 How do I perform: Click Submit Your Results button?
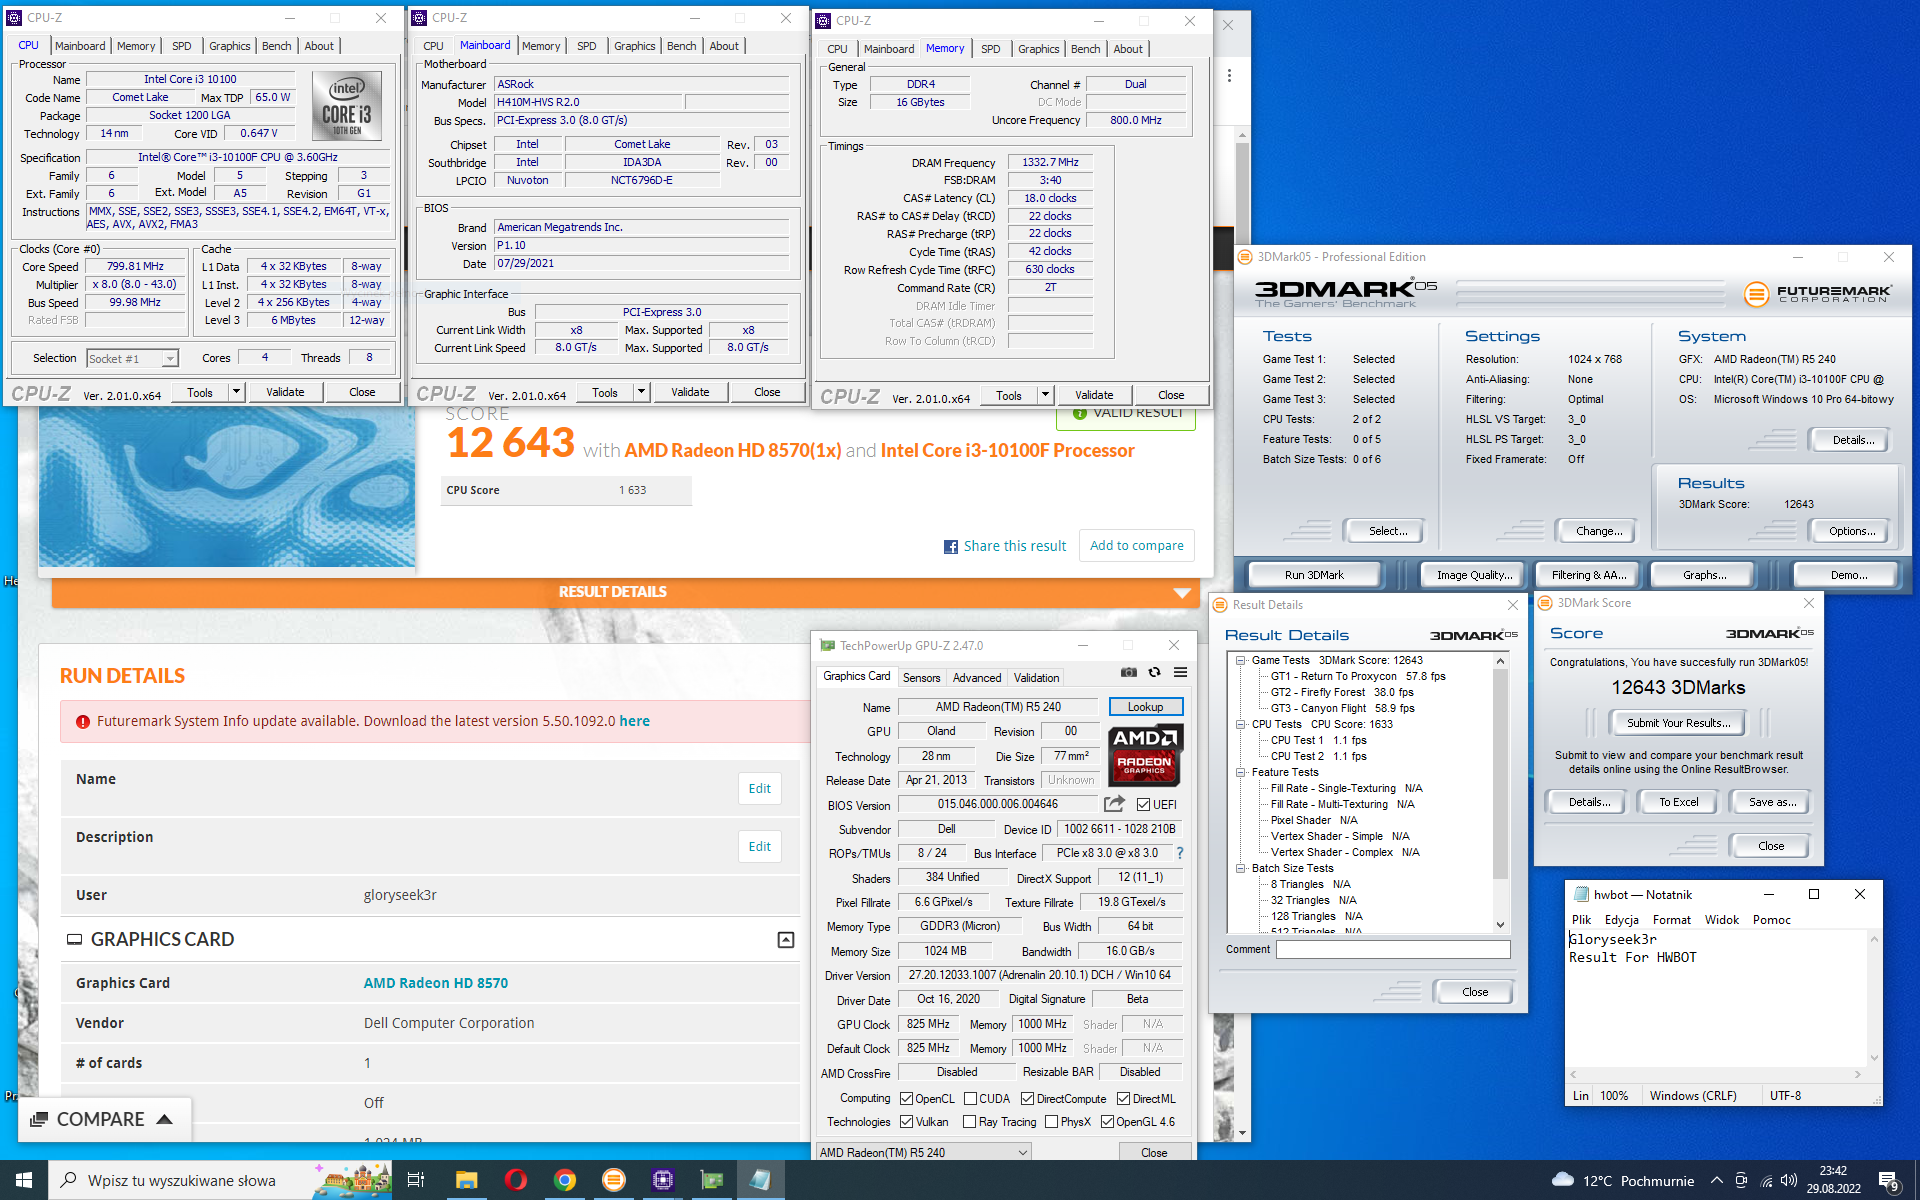click(1678, 723)
